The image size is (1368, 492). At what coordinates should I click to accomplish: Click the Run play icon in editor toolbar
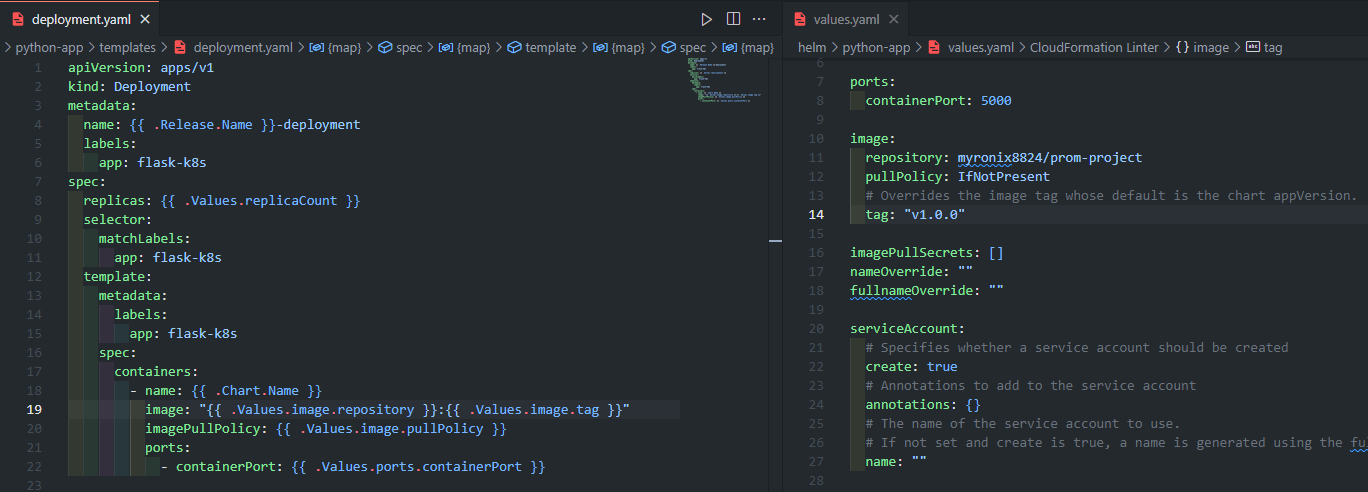[x=707, y=19]
